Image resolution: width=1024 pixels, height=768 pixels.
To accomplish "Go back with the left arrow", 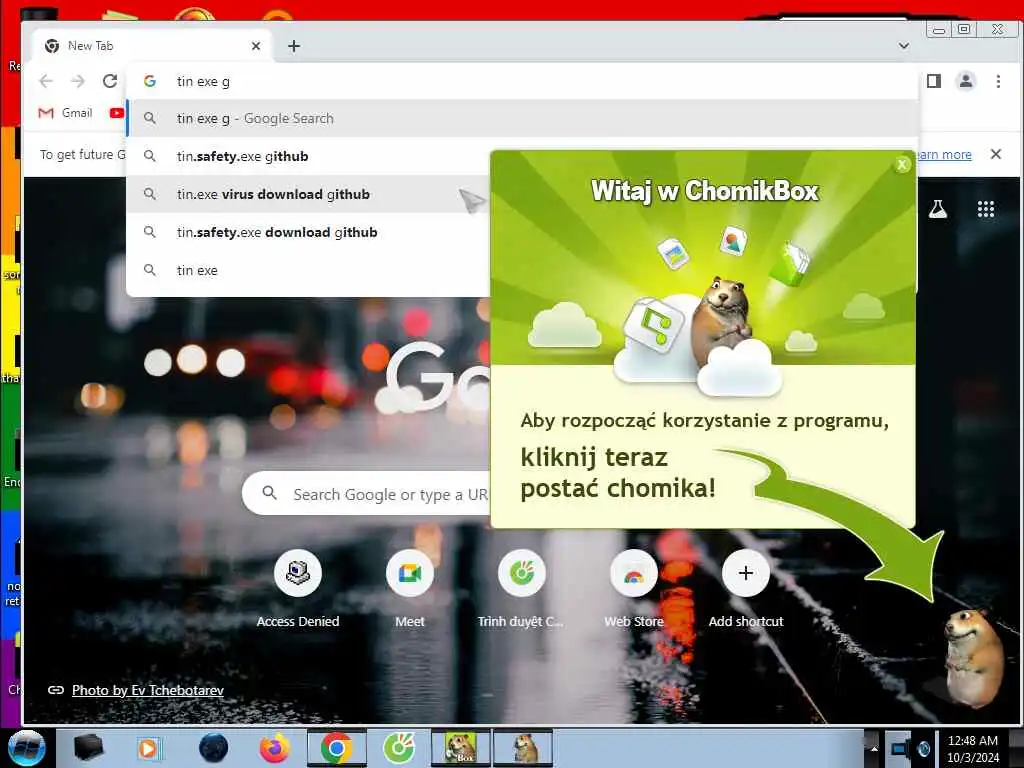I will pos(46,81).
